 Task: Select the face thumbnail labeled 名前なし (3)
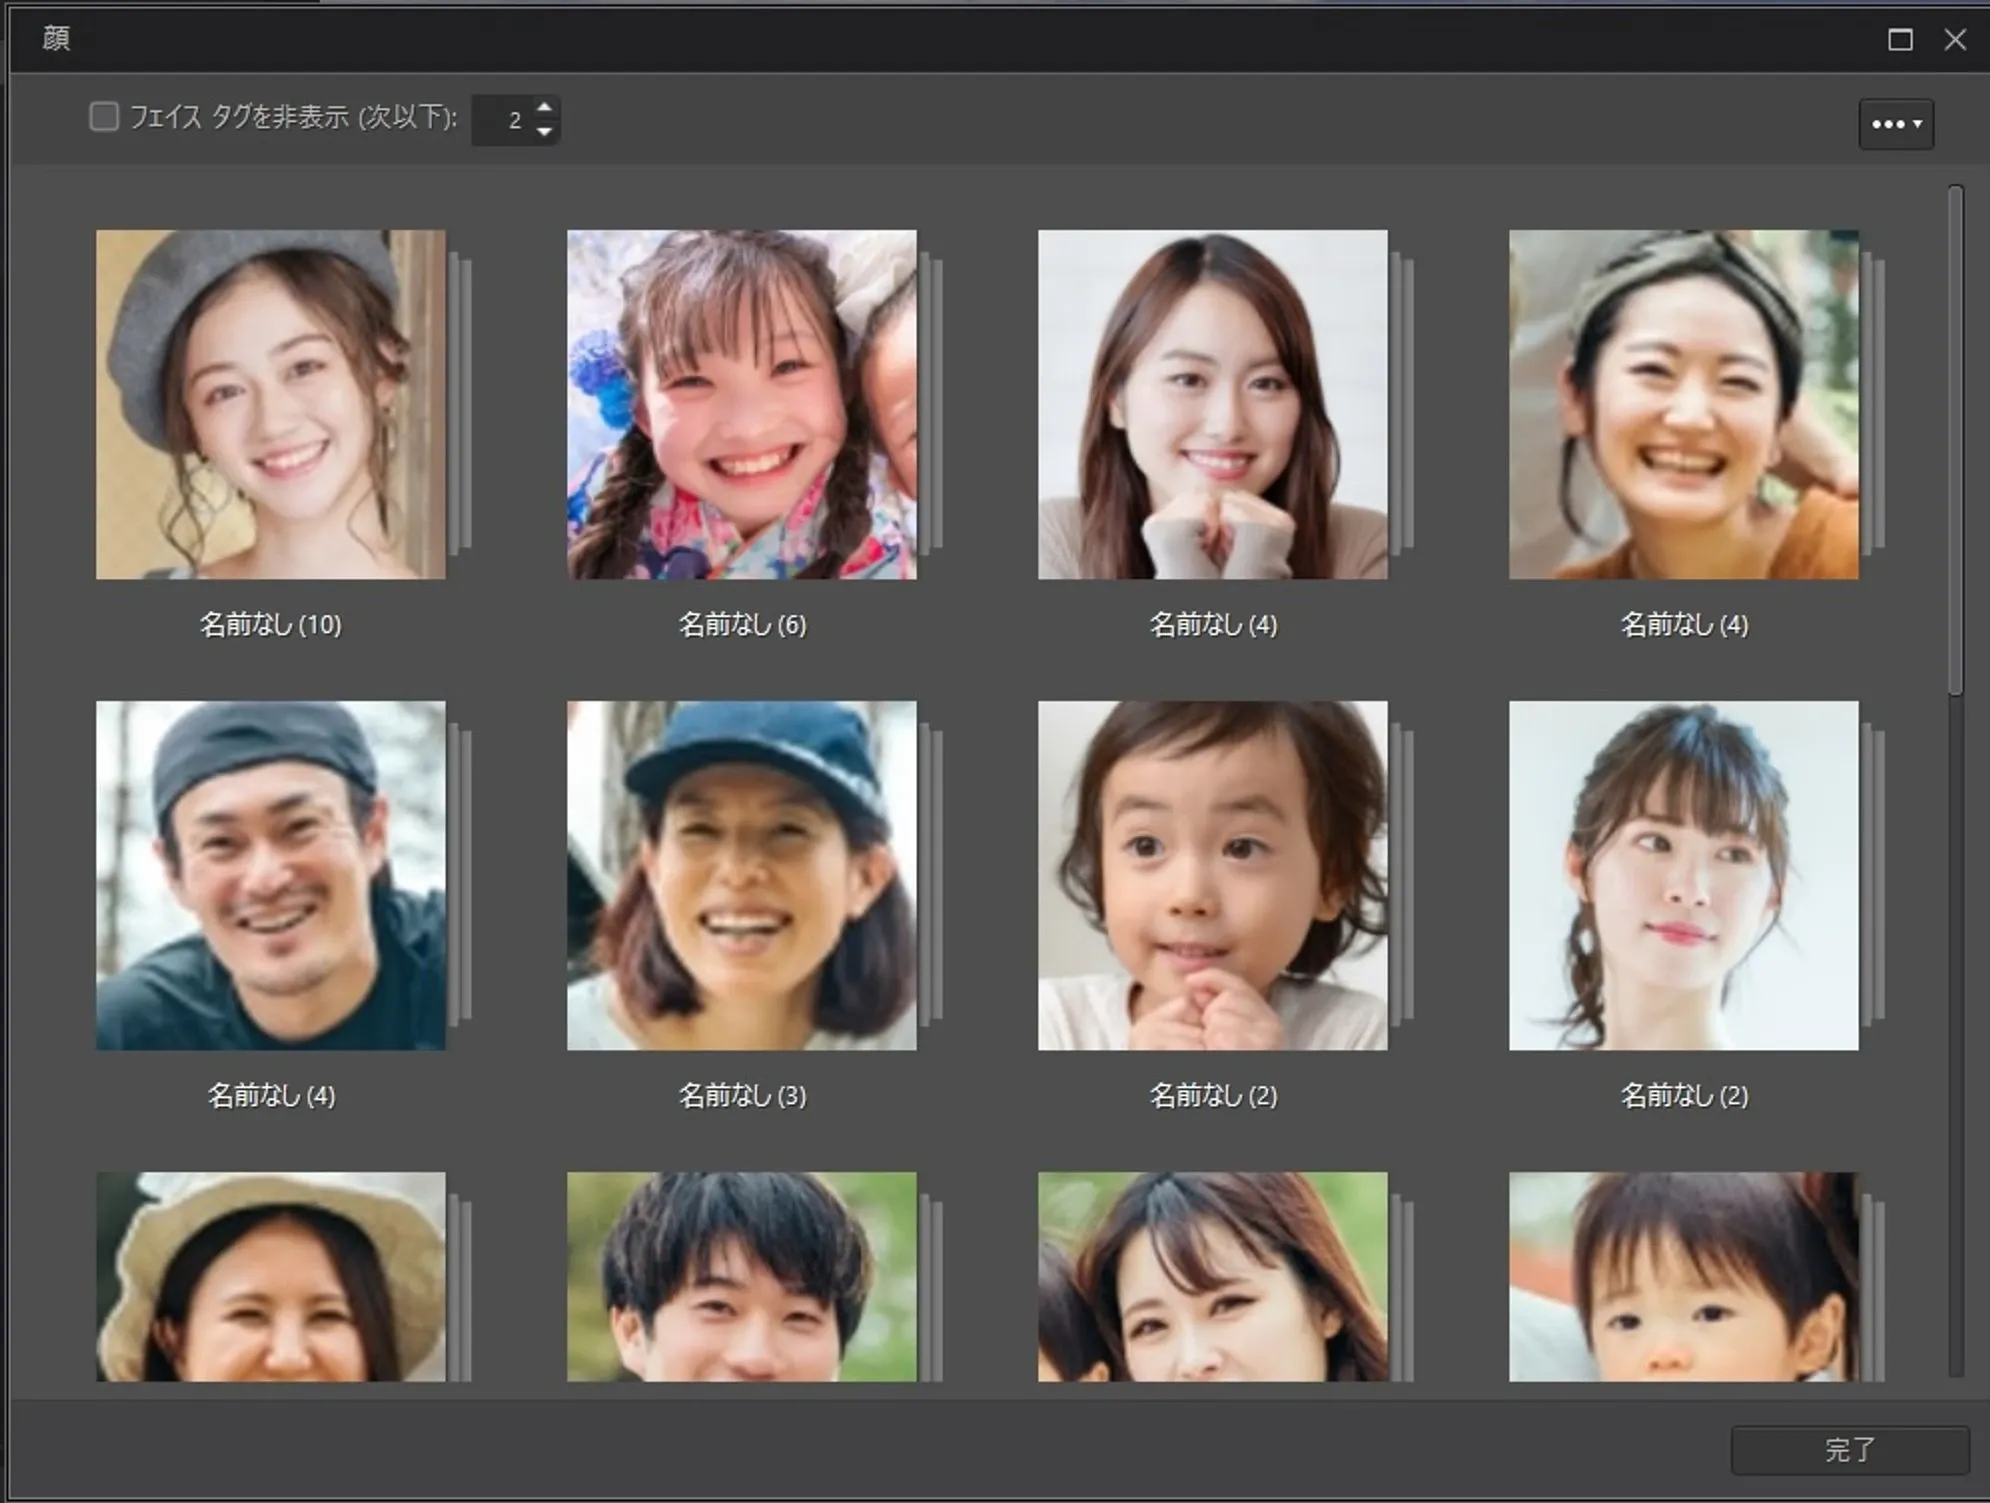tap(742, 876)
